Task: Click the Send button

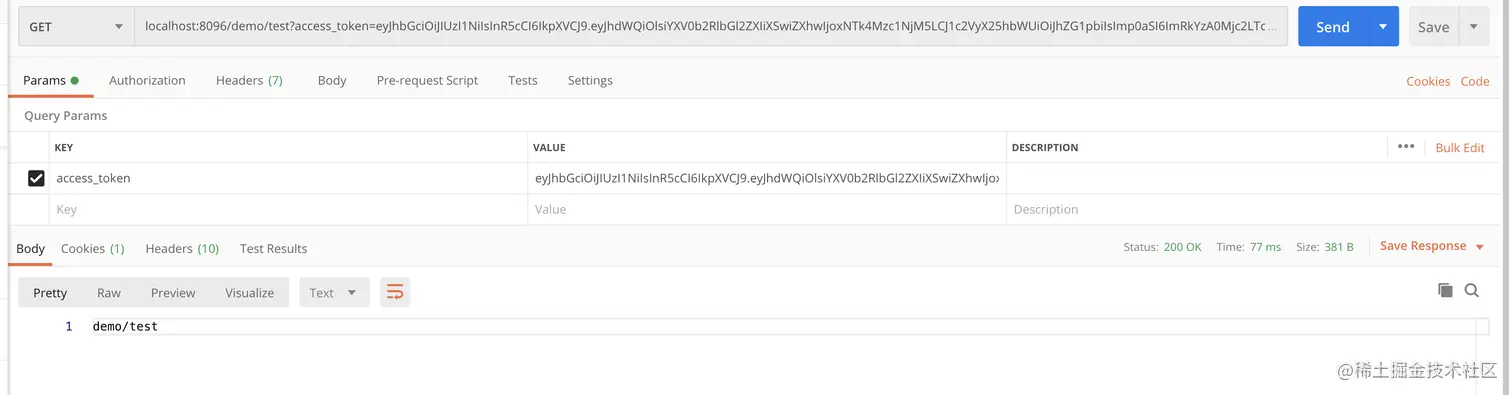Action: click(x=1332, y=27)
